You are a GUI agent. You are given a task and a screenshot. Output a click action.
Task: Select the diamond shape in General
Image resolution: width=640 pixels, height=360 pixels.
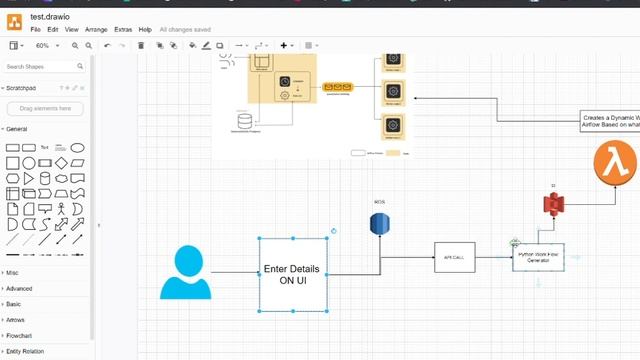point(61,163)
